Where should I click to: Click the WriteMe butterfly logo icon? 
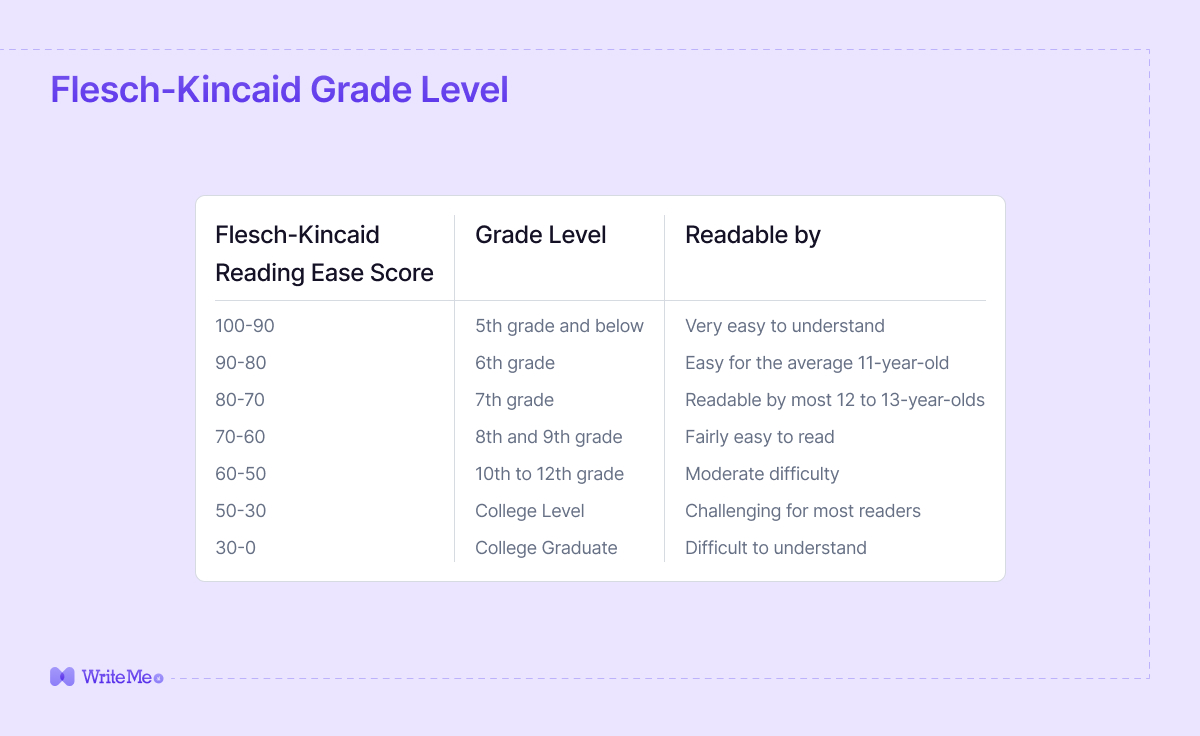pyautogui.click(x=62, y=677)
